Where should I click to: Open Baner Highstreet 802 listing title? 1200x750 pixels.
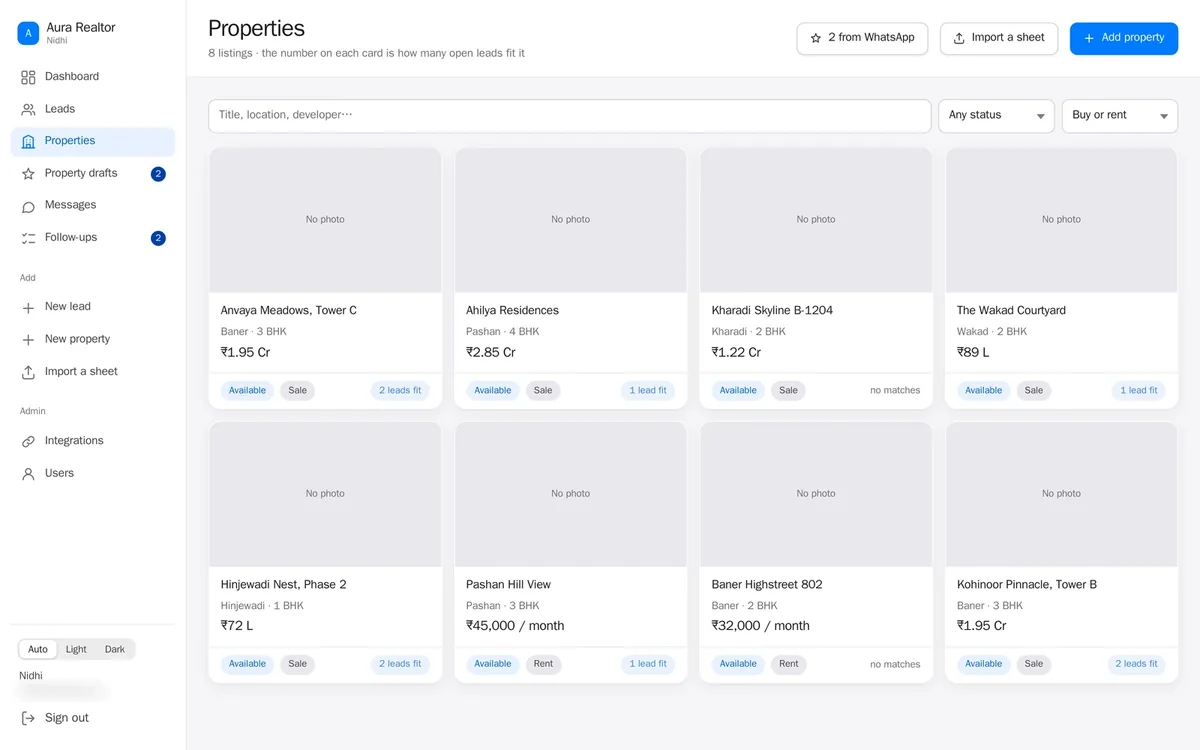(x=767, y=585)
